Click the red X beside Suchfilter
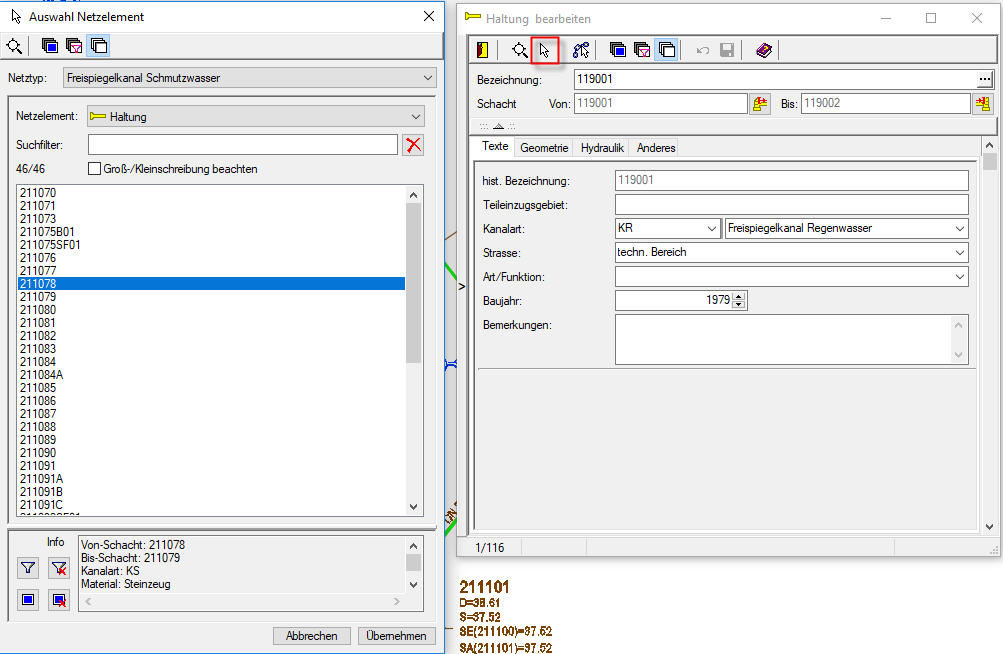The width and height of the screenshot is (1003, 654). pyautogui.click(x=413, y=145)
